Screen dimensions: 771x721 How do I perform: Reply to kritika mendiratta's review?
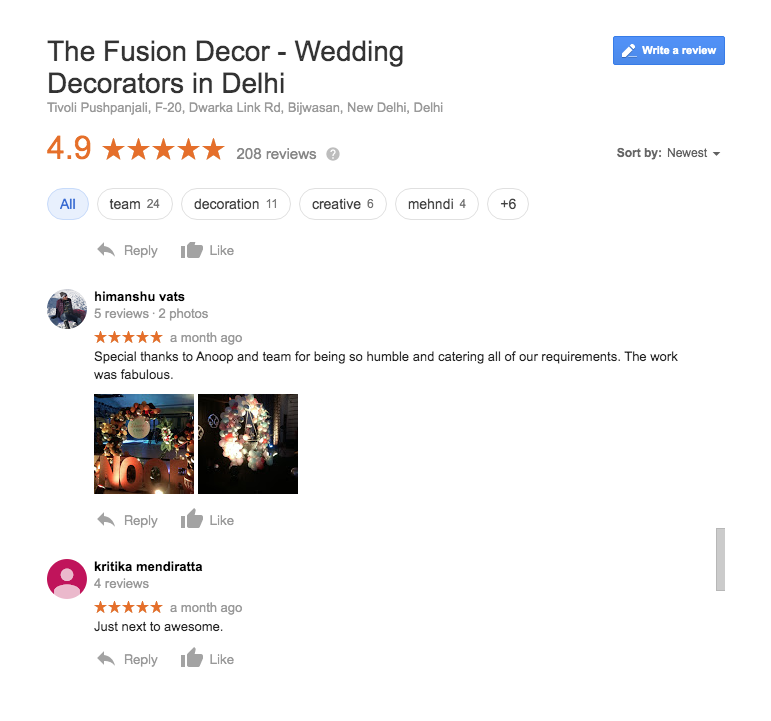[127, 659]
